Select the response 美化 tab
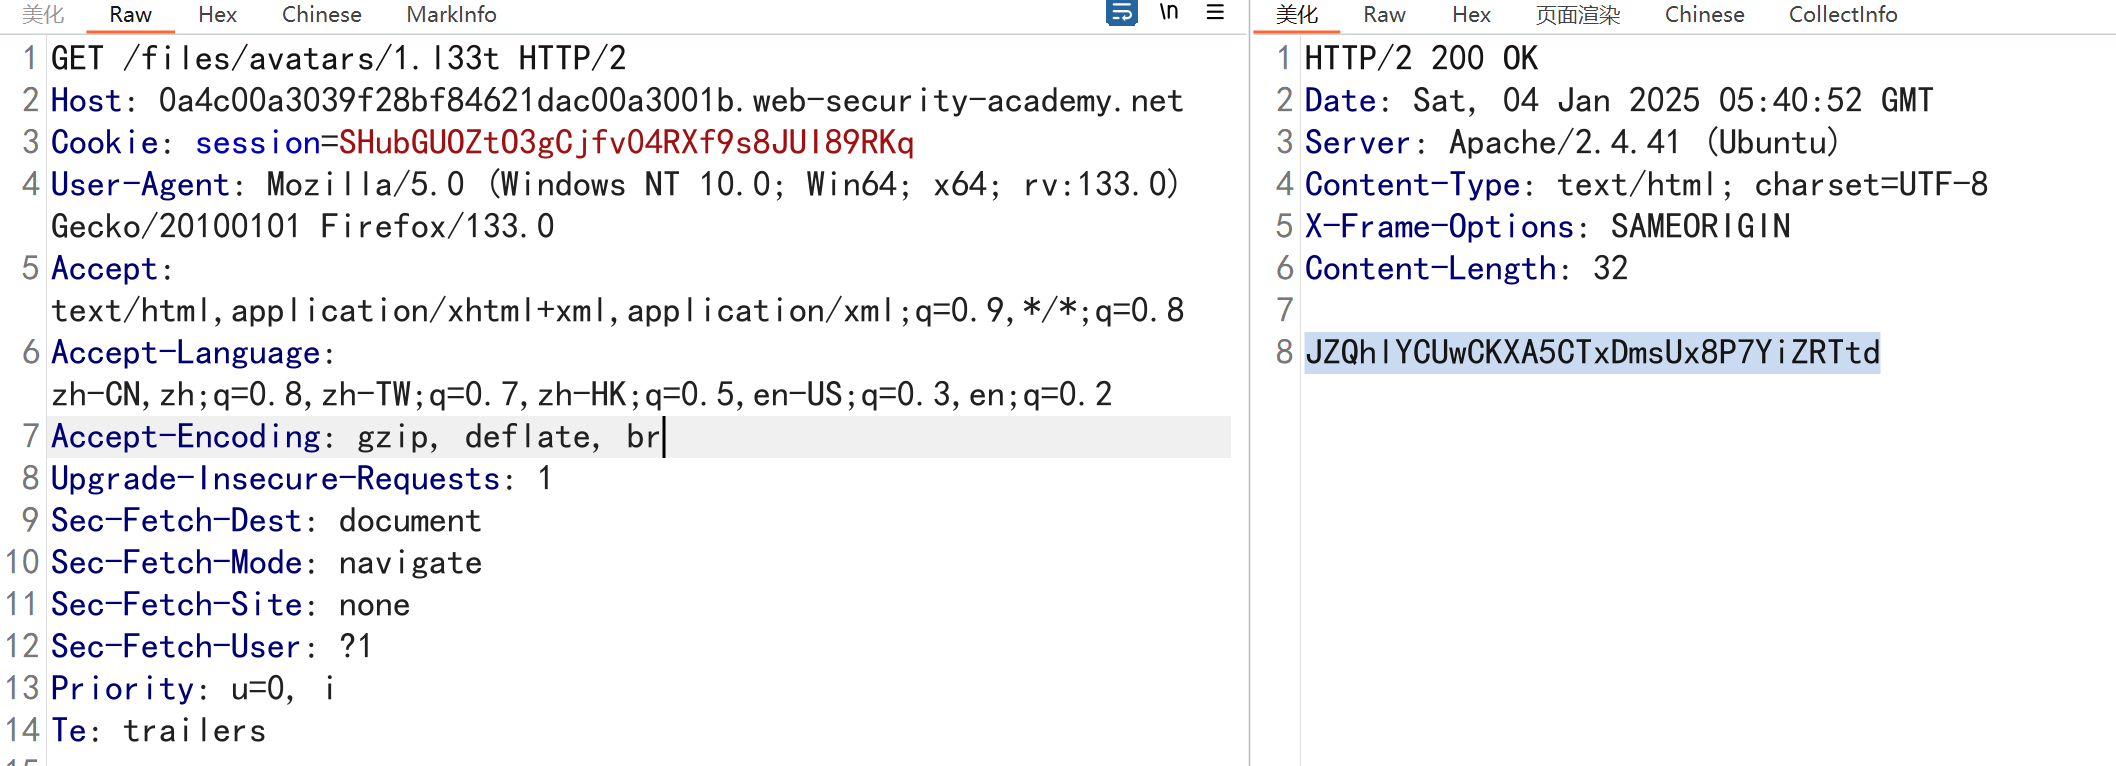This screenshot has height=766, width=2116. tap(1297, 15)
